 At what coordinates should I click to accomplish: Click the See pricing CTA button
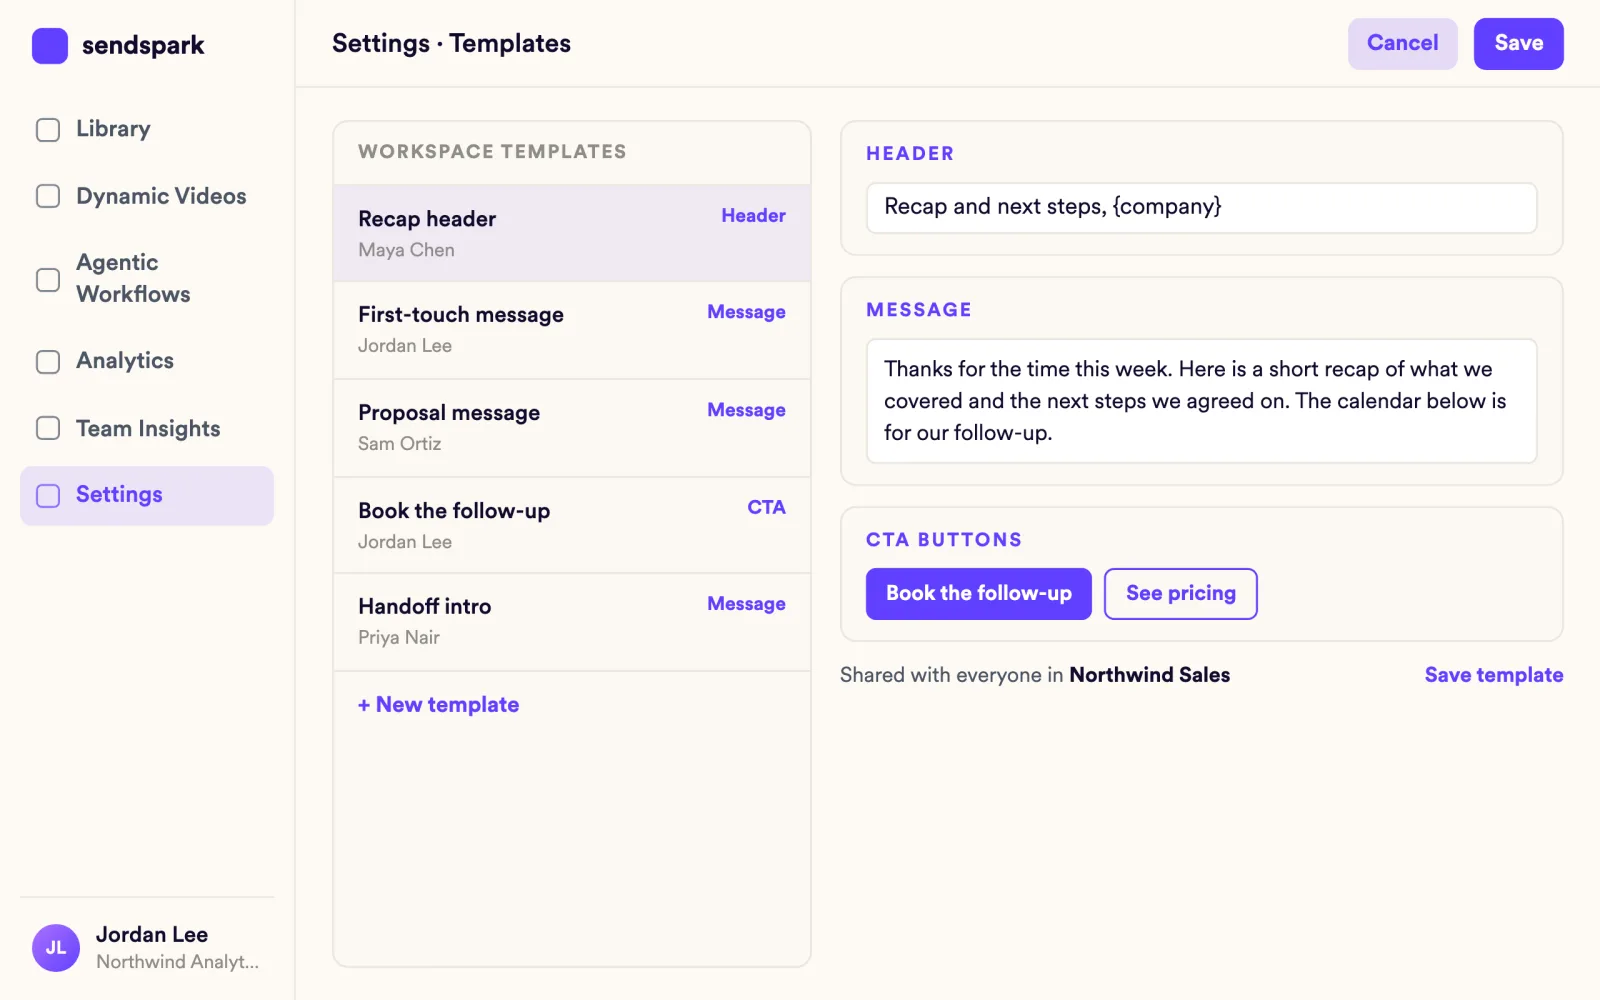coord(1181,594)
